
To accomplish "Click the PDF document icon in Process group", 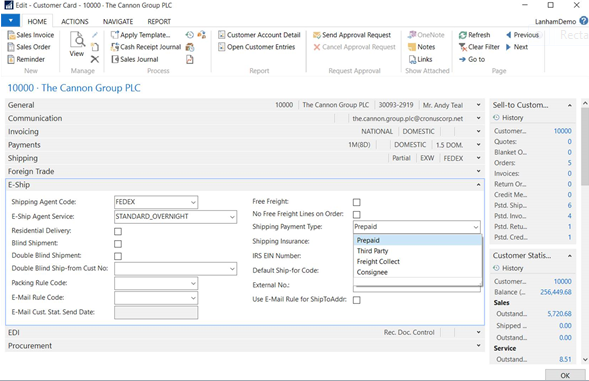I will pyautogui.click(x=190, y=59).
